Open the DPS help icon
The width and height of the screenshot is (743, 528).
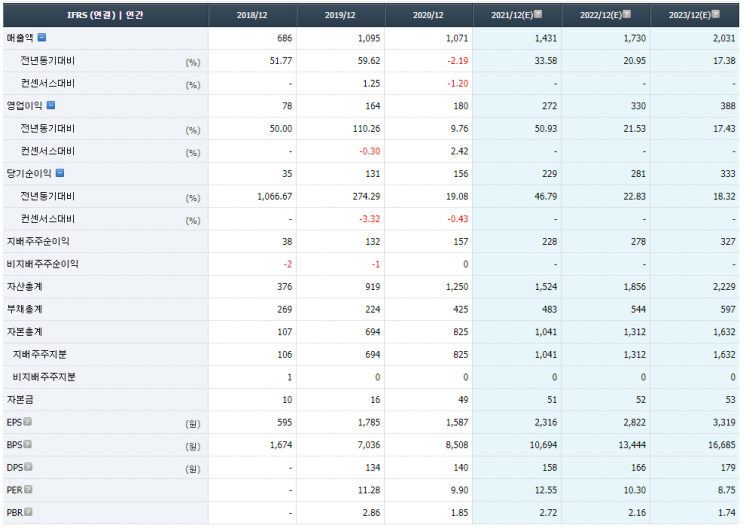coord(28,467)
